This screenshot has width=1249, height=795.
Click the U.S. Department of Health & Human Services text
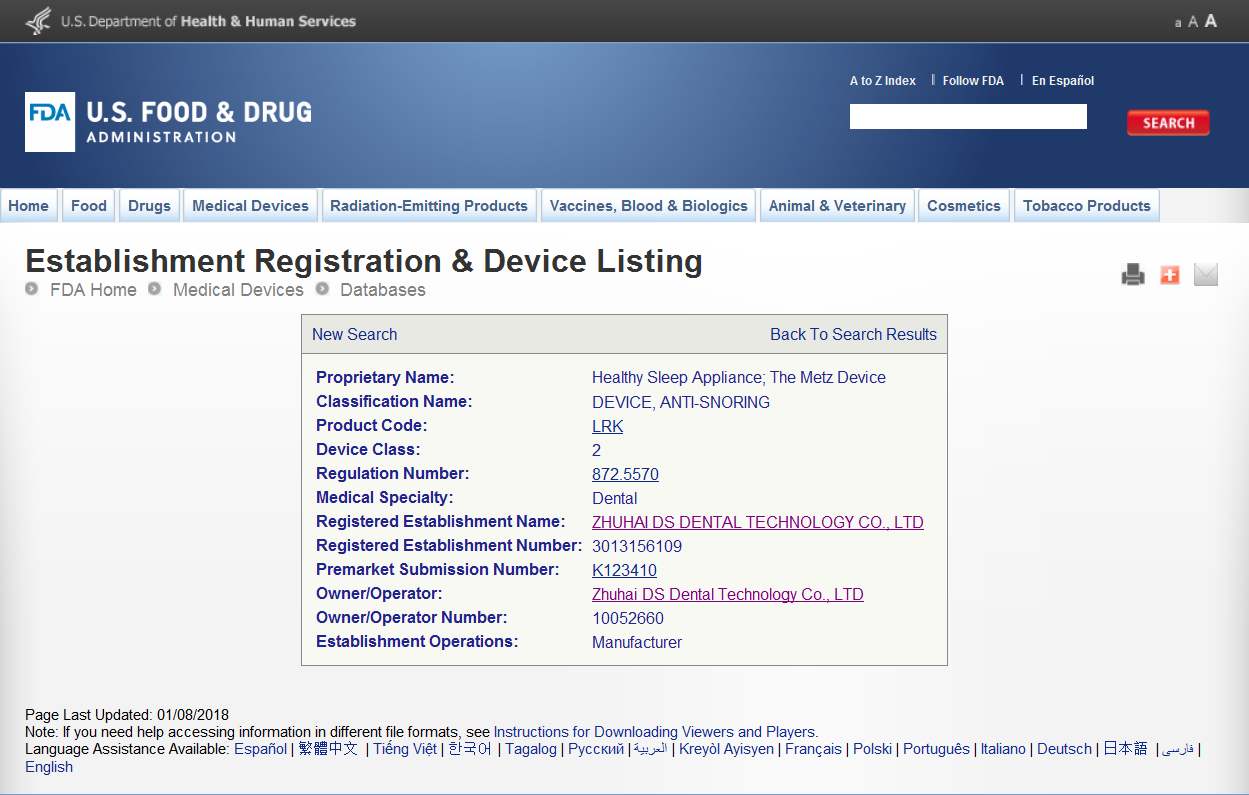click(x=208, y=21)
